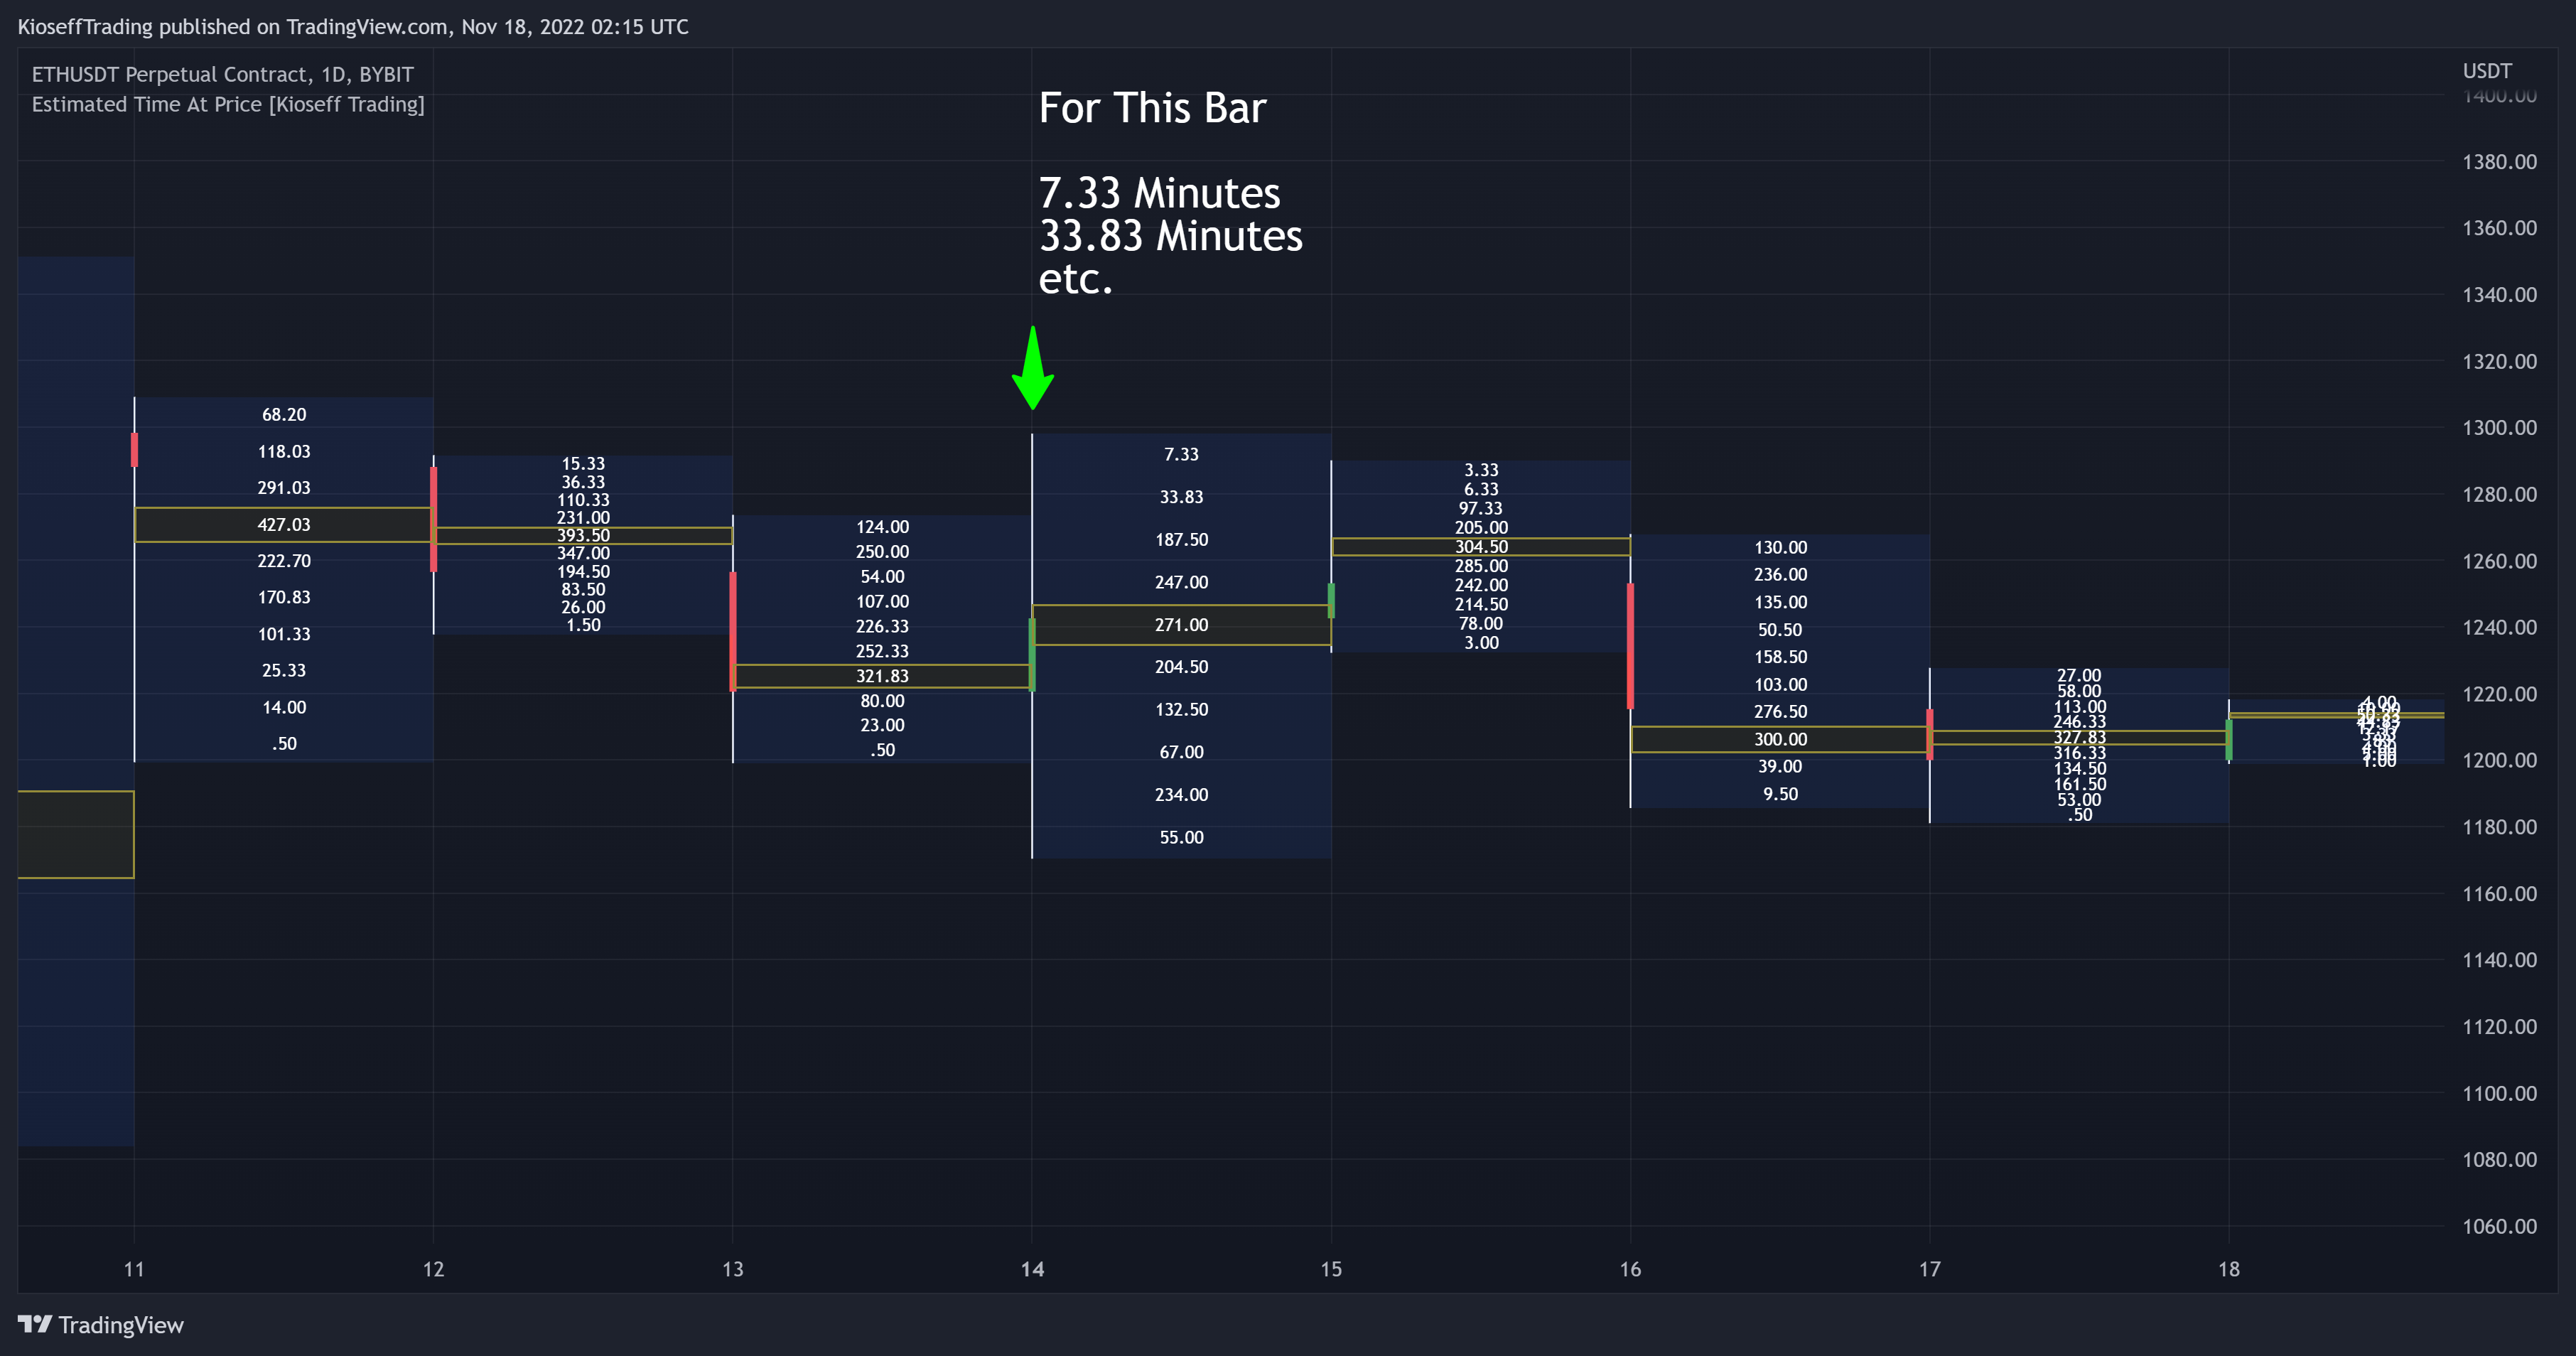The width and height of the screenshot is (2576, 1356).
Task: Click the KioseffTrading published header line
Action: (353, 27)
